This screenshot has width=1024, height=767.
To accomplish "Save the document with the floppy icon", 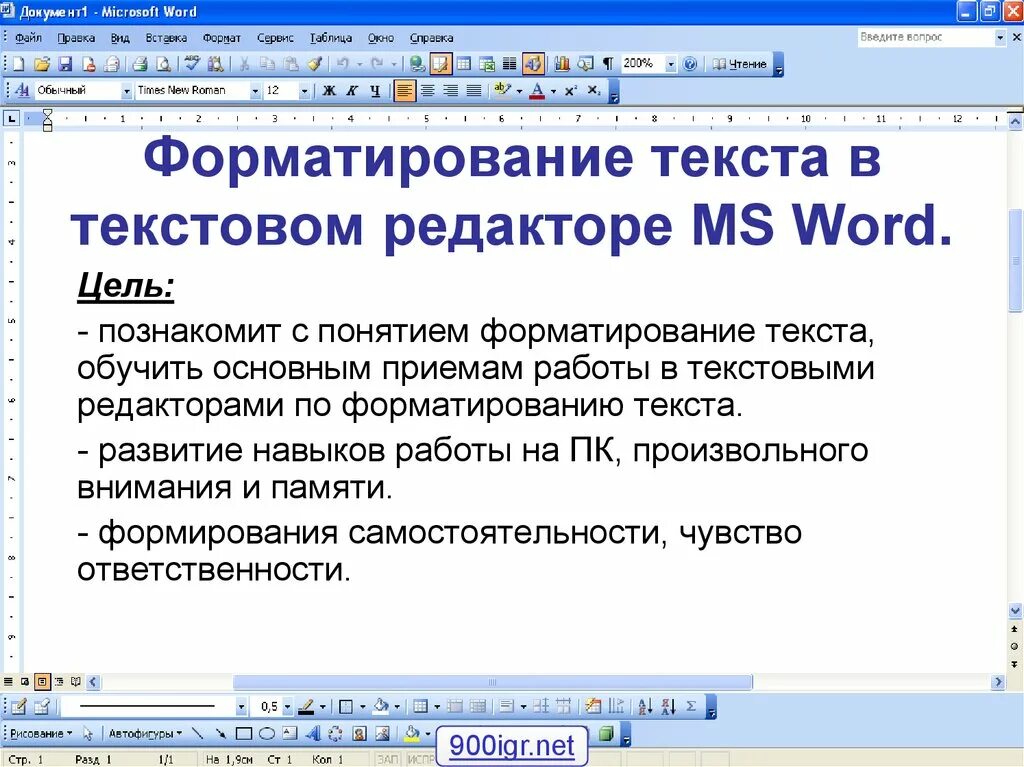I will click(65, 64).
